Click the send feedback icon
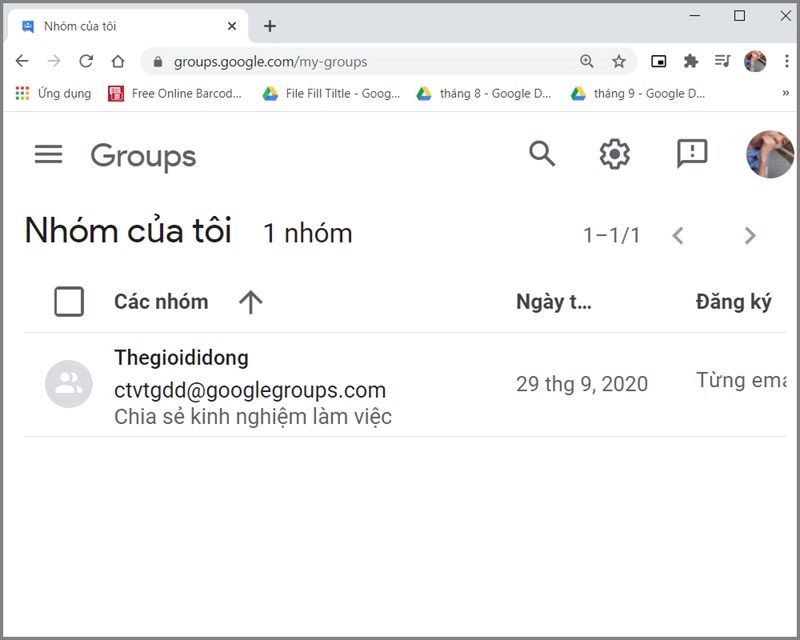Image resolution: width=800 pixels, height=640 pixels. pyautogui.click(x=692, y=153)
